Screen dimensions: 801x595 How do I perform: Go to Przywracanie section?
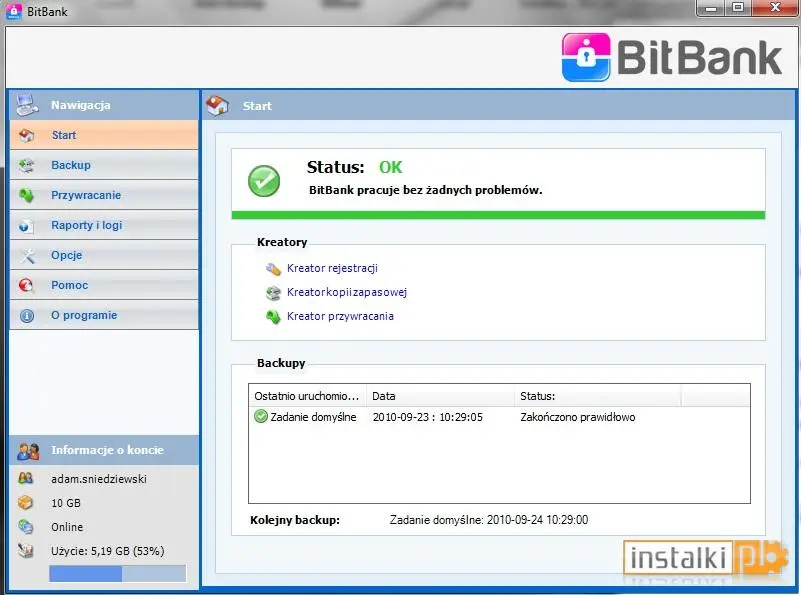click(104, 195)
